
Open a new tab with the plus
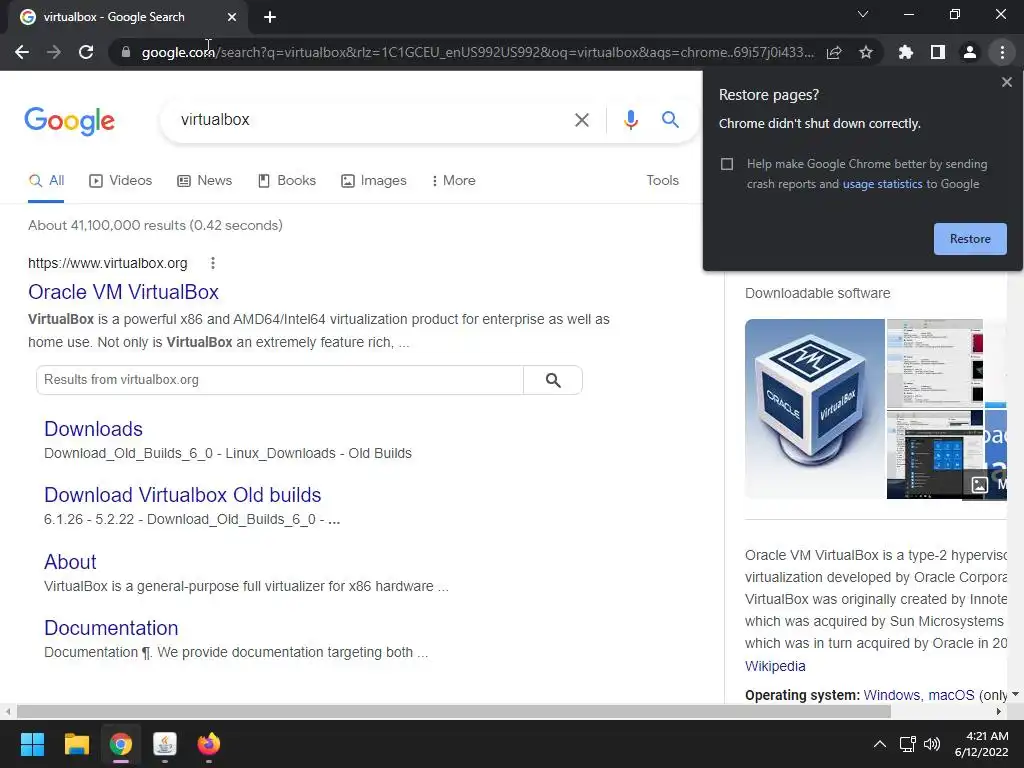click(270, 17)
